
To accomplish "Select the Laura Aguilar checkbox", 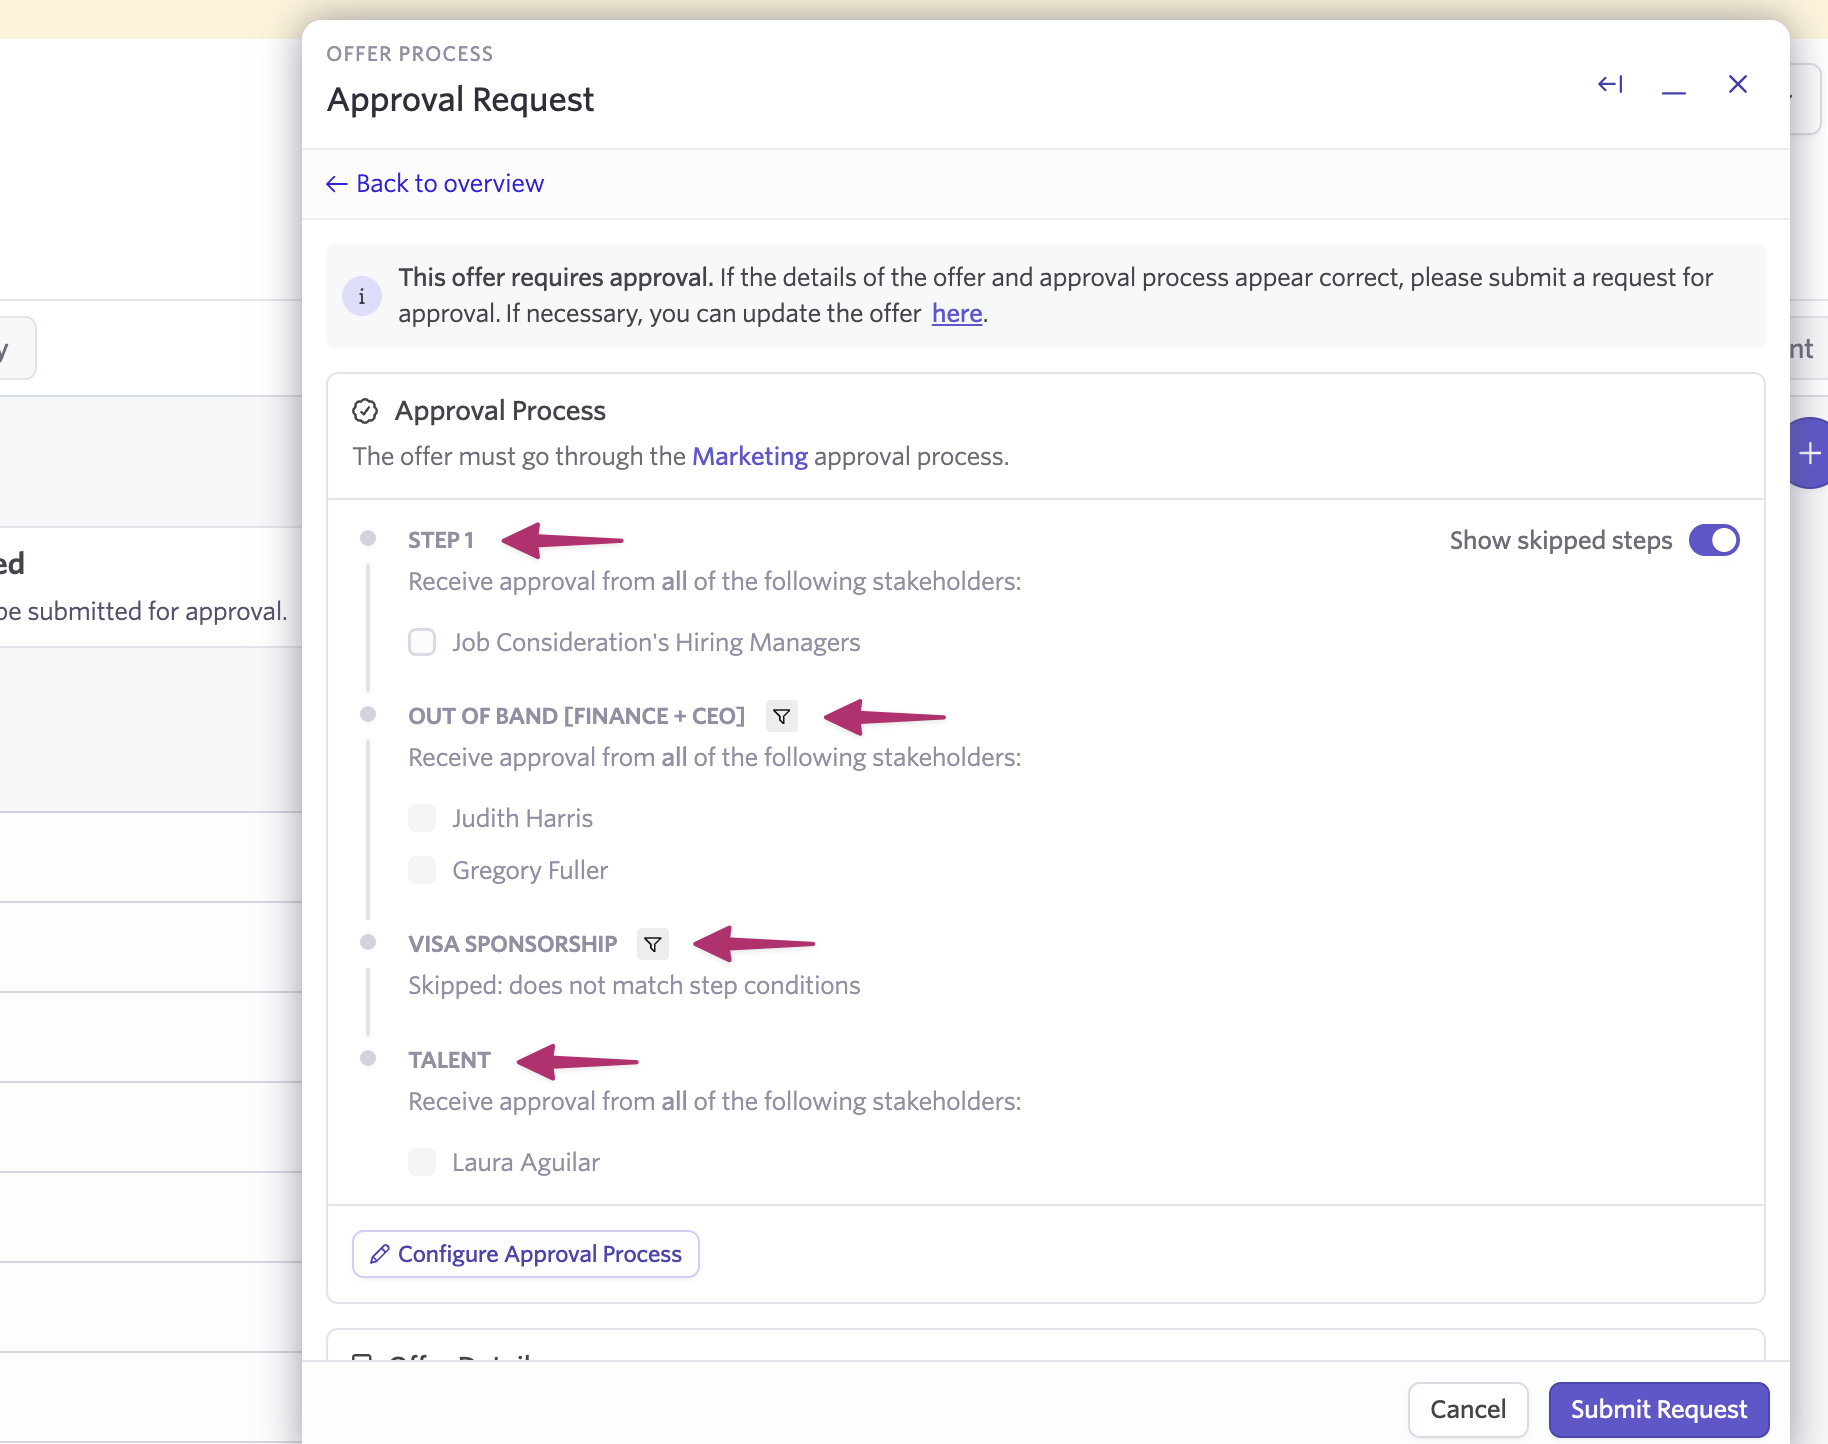I will tap(422, 1162).
